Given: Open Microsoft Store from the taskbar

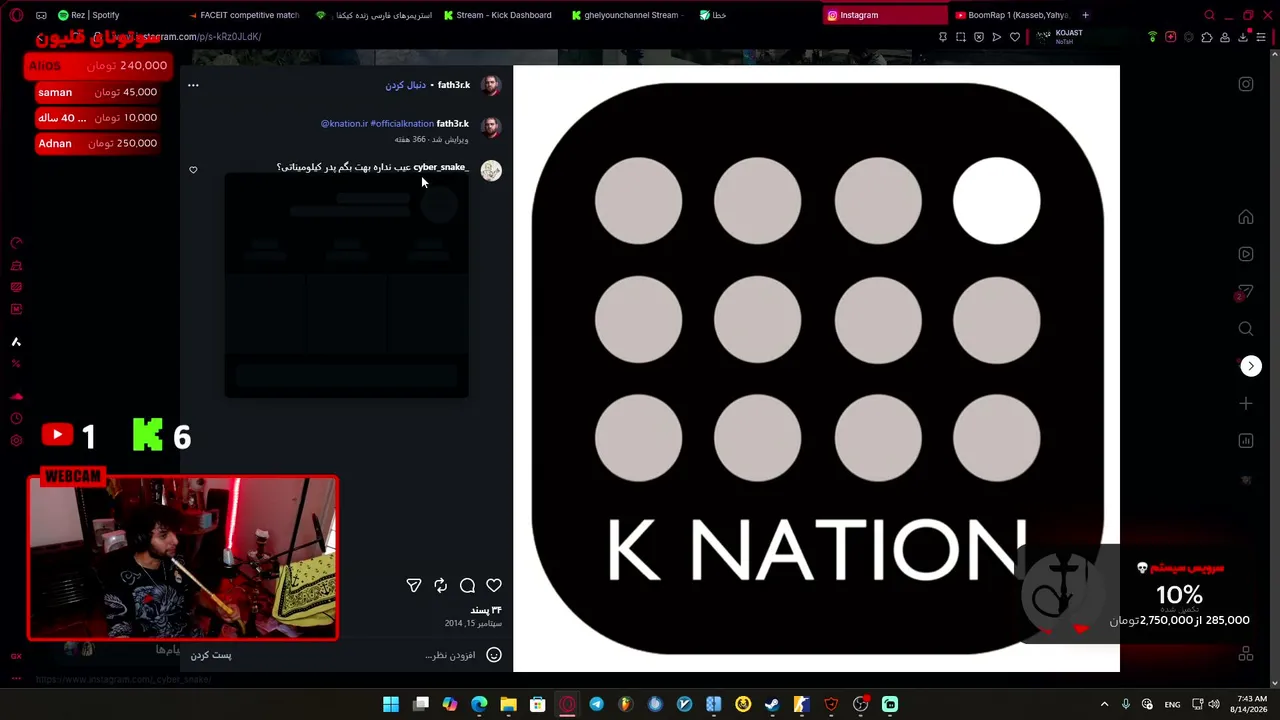Looking at the screenshot, I should (538, 704).
